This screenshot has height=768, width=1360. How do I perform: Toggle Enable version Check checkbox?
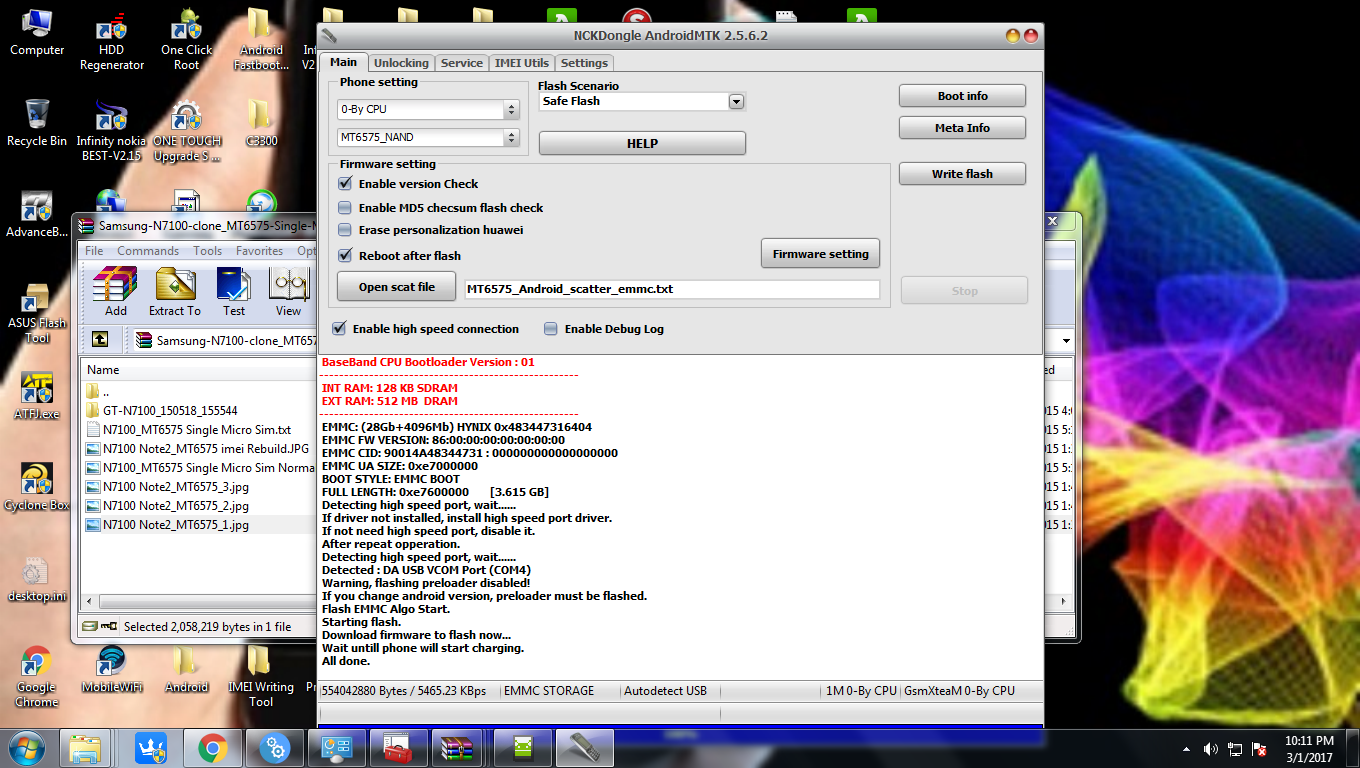pos(345,184)
